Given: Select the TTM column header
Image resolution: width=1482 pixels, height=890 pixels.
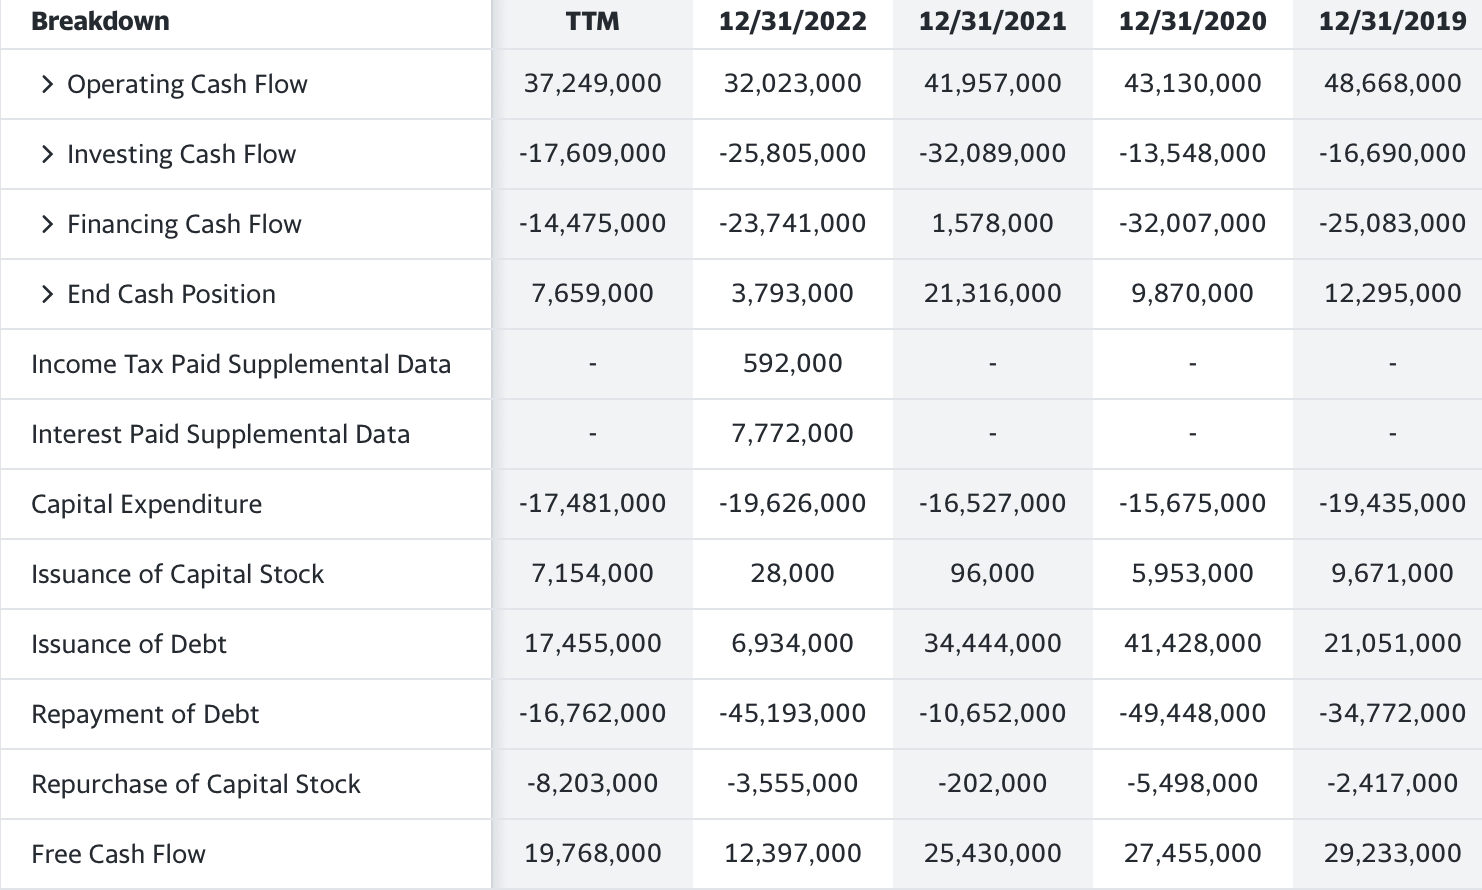Looking at the screenshot, I should tap(593, 21).
